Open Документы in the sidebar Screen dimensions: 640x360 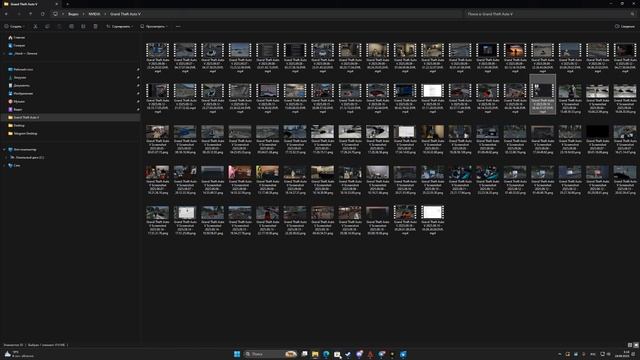click(21, 85)
